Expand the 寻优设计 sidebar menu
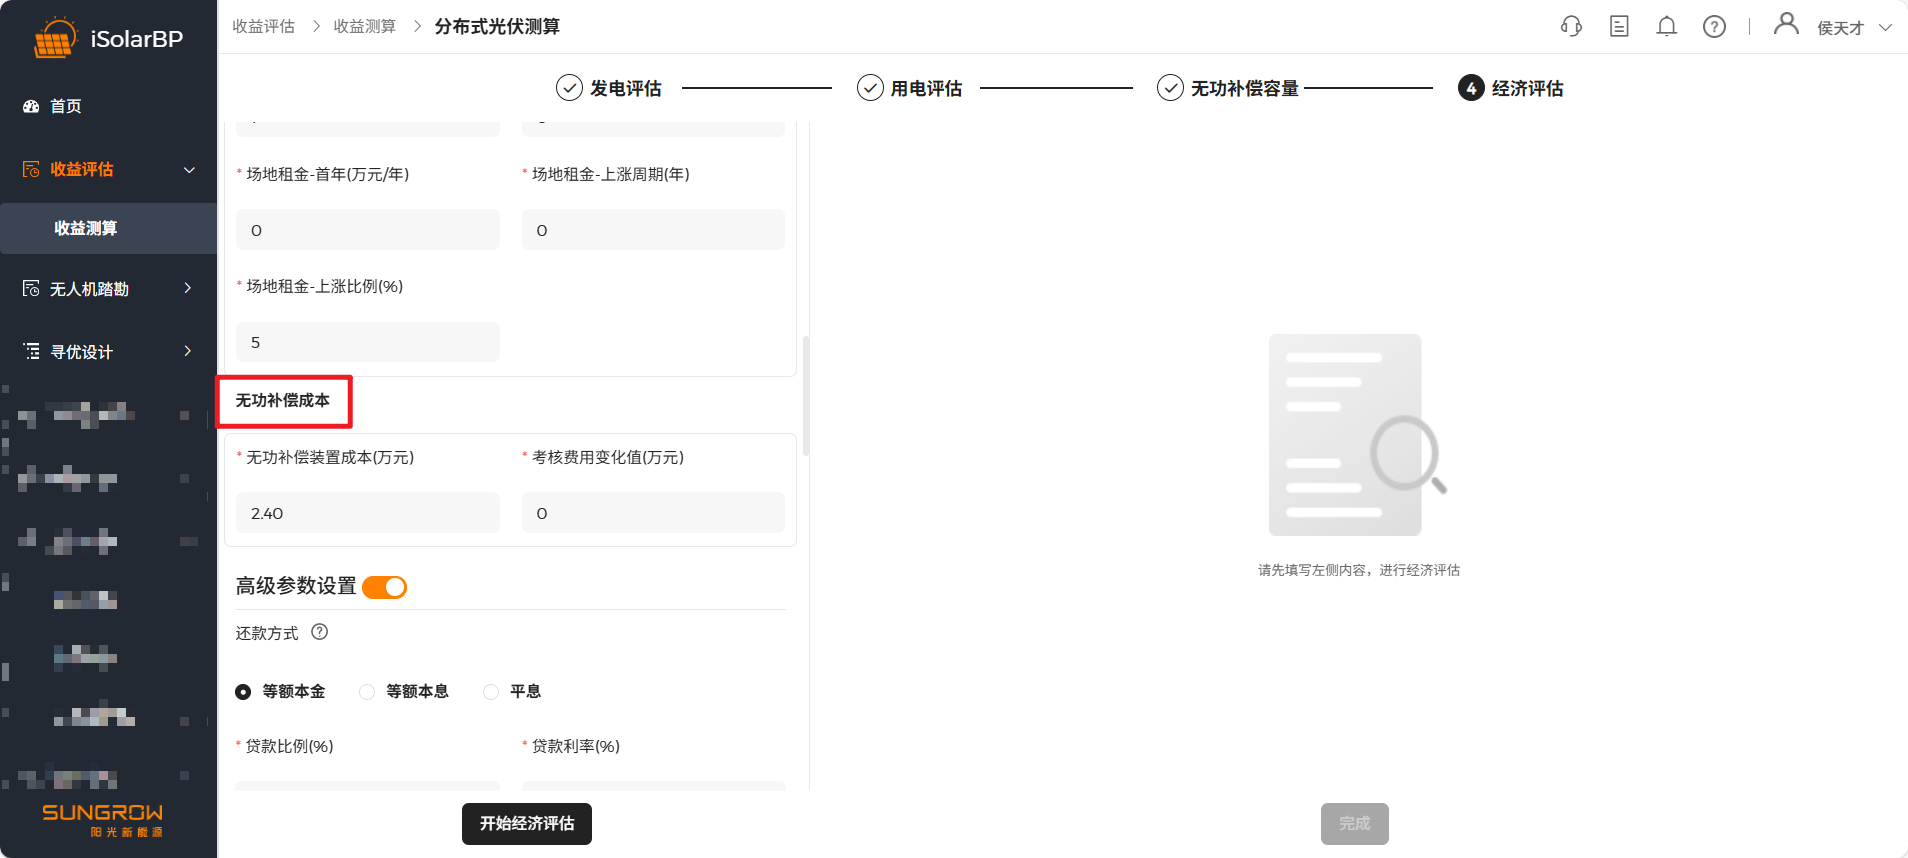 point(188,351)
